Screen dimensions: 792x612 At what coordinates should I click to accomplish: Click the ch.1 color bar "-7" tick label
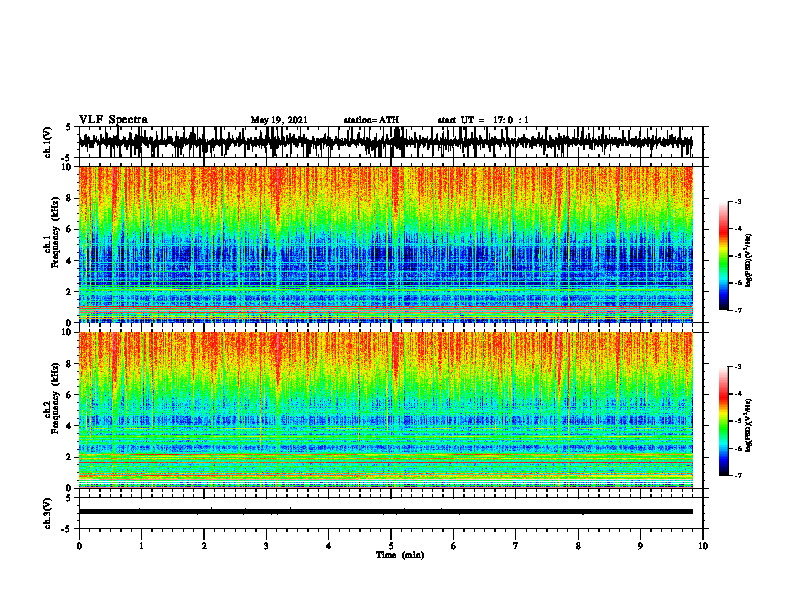738,310
